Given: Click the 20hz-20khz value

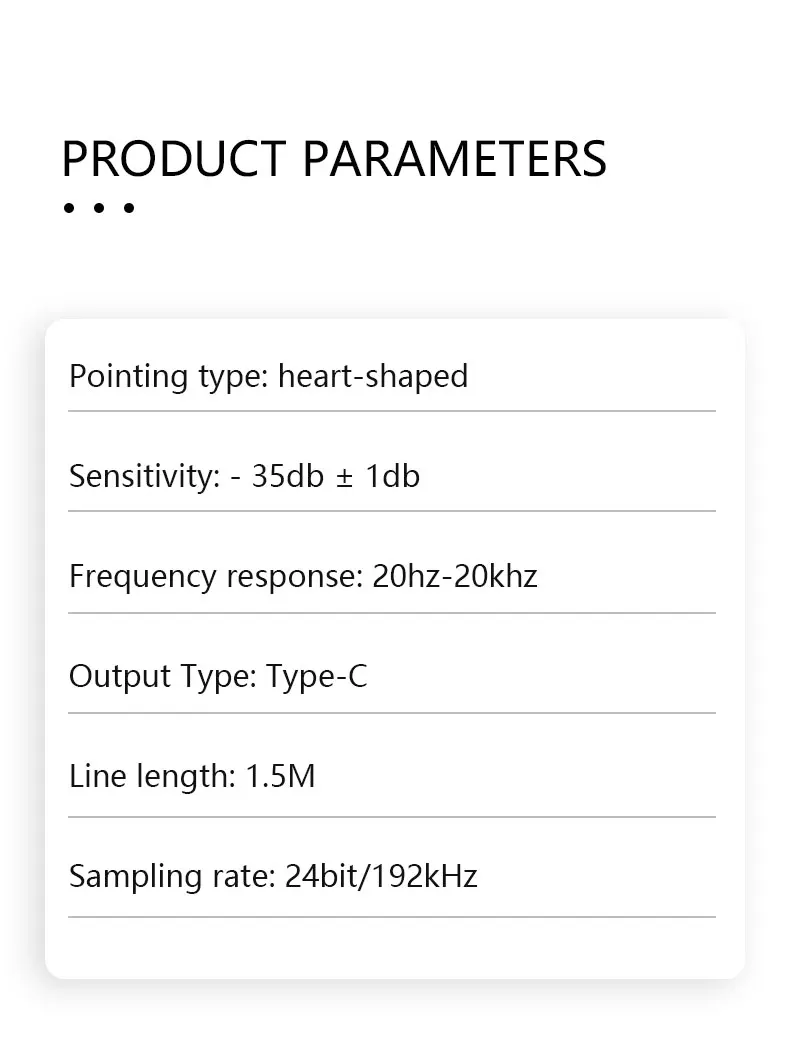Looking at the screenshot, I should pyautogui.click(x=455, y=577).
